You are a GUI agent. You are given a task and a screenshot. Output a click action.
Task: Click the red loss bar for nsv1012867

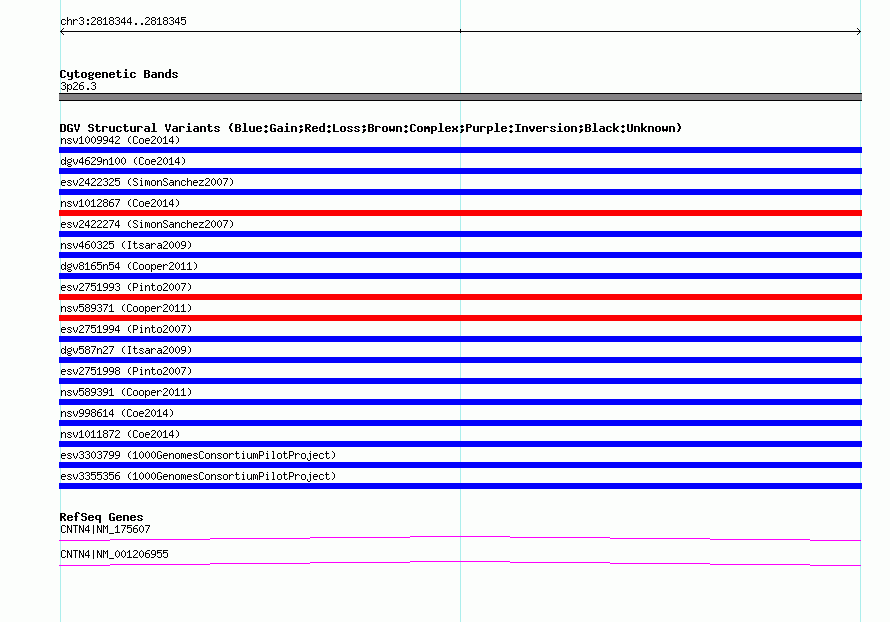pyautogui.click(x=460, y=213)
